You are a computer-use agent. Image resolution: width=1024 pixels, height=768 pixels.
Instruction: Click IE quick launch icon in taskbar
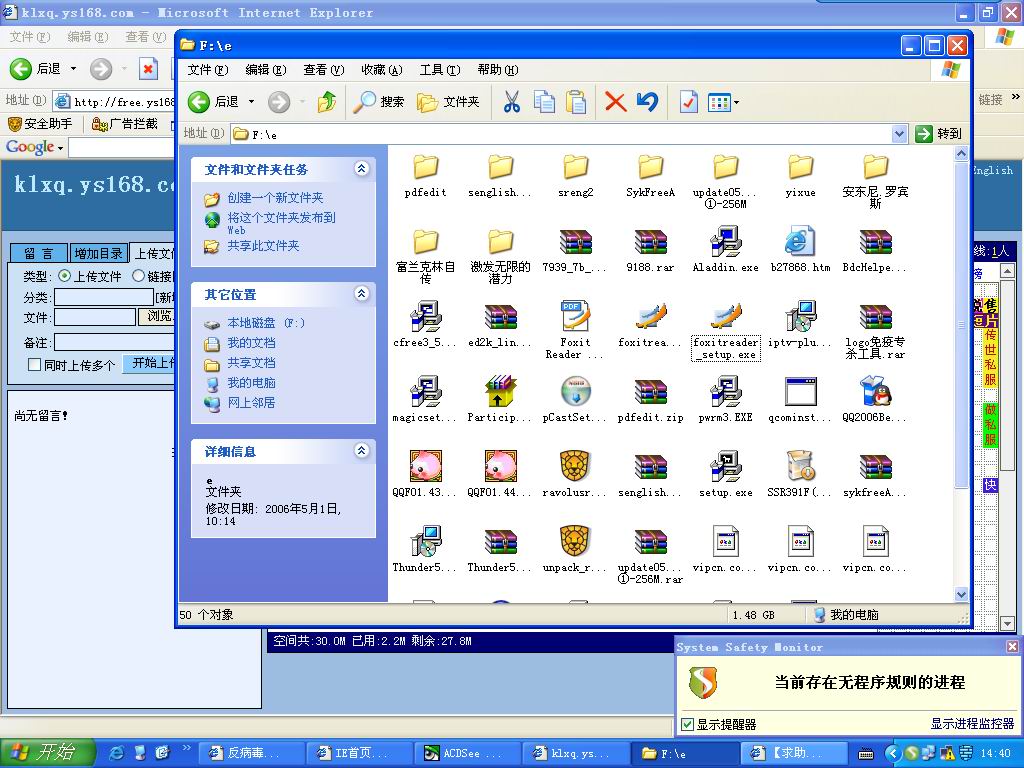pyautogui.click(x=116, y=753)
